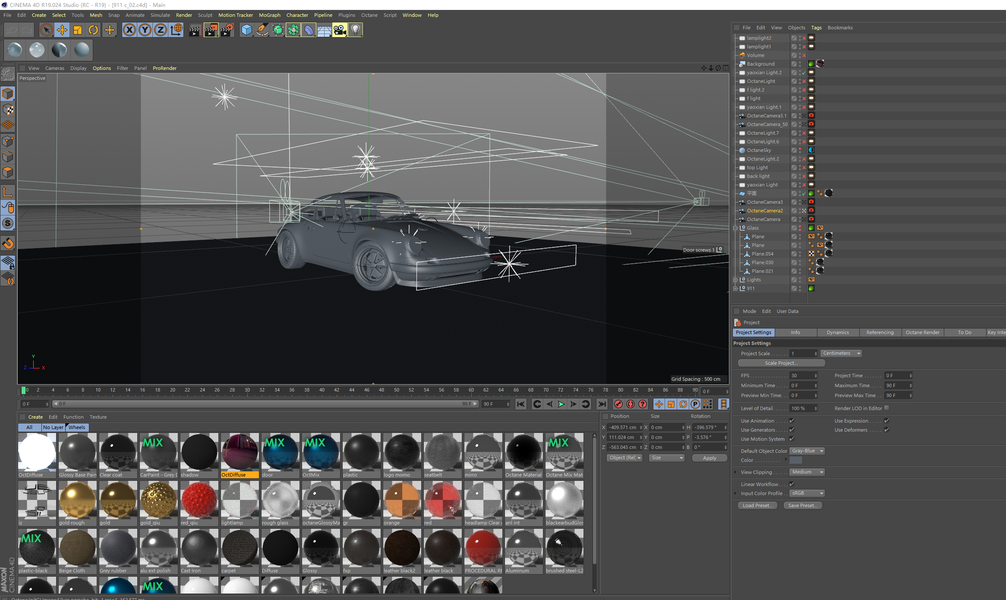1006x600 pixels.
Task: Activate the Move tool
Action: pyautogui.click(x=62, y=30)
